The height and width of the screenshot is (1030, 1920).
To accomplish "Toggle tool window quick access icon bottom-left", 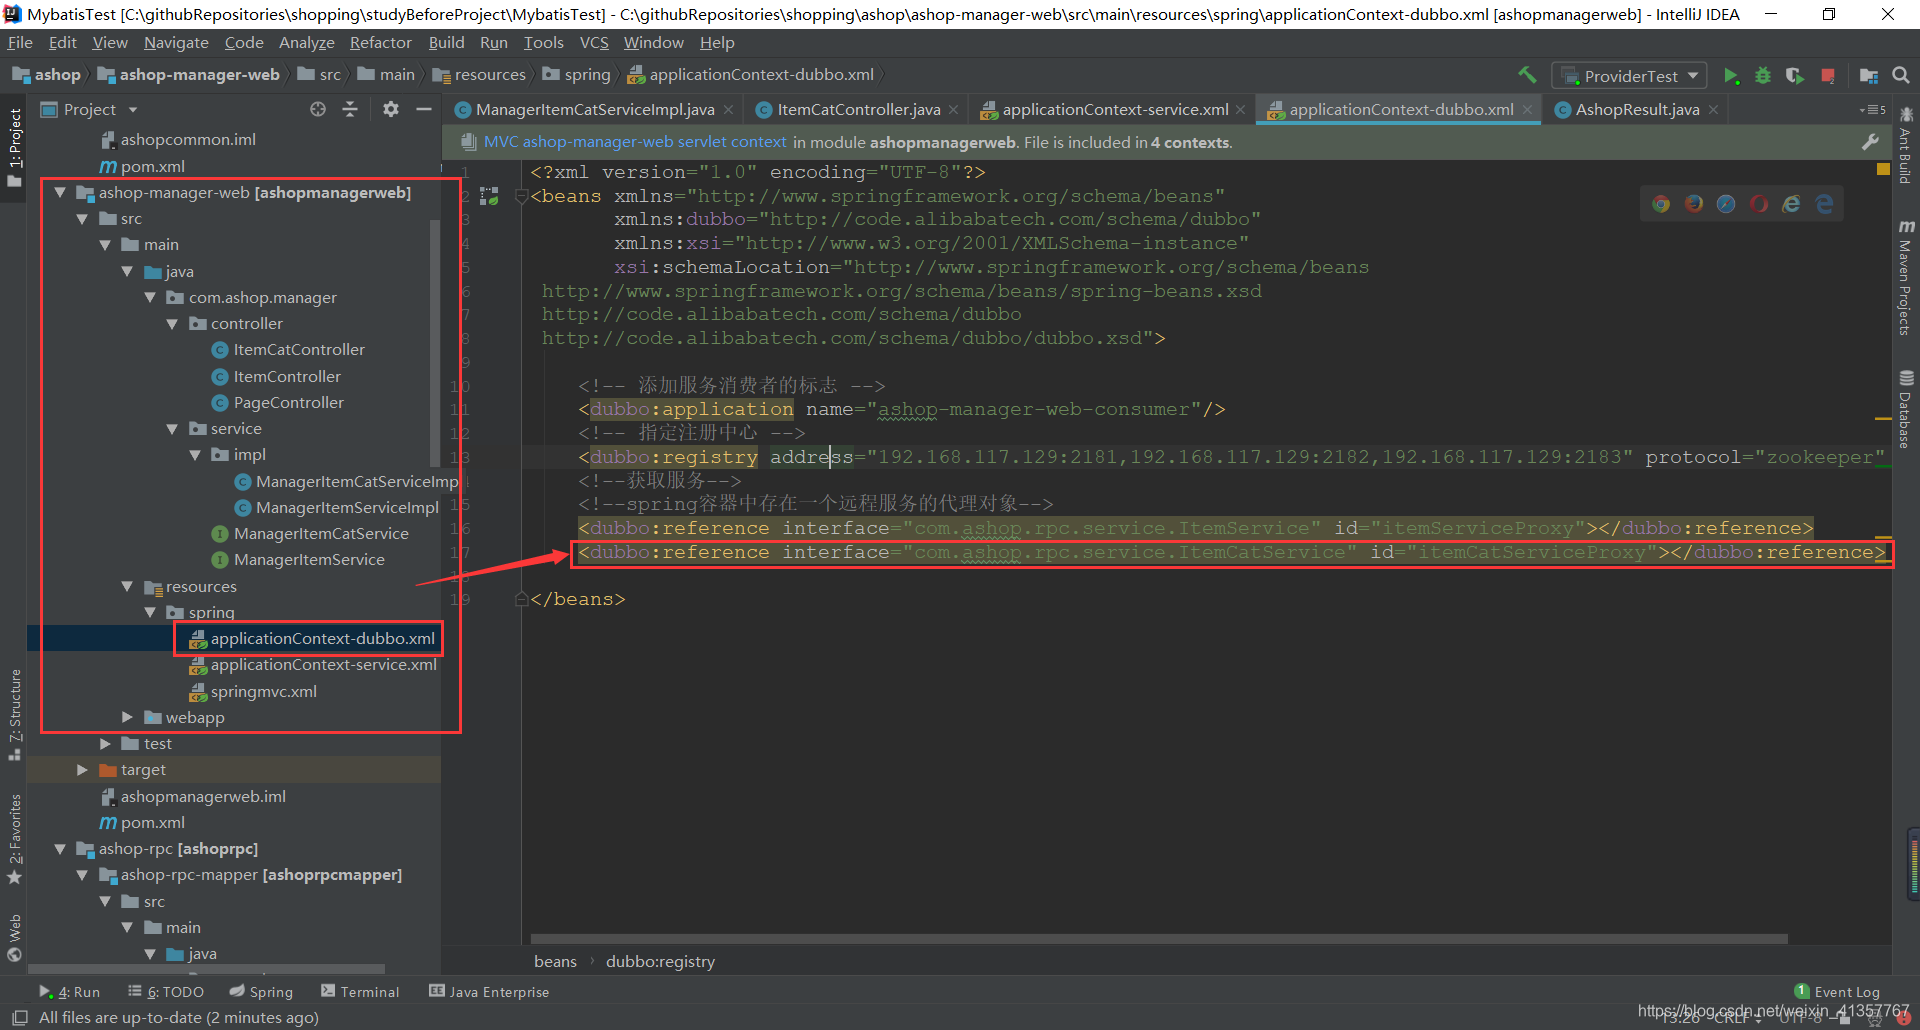I will point(19,1018).
